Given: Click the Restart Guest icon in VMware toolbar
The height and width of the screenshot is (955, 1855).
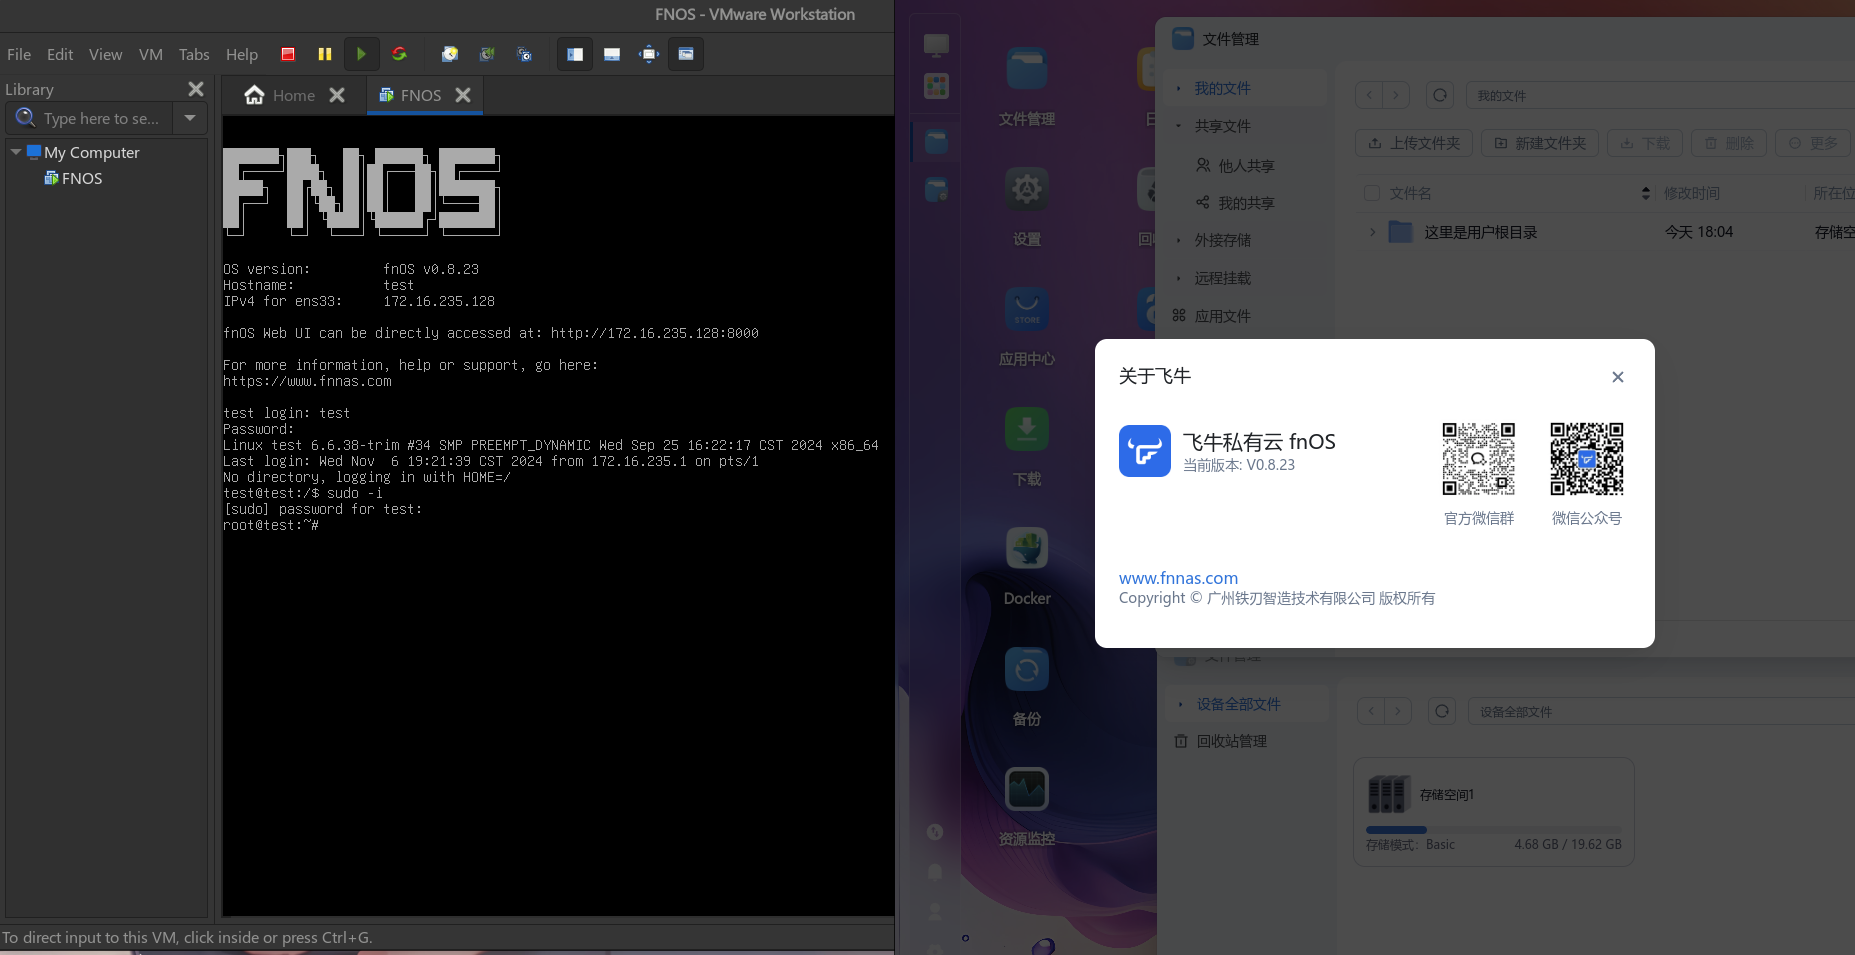Looking at the screenshot, I should click(x=399, y=54).
